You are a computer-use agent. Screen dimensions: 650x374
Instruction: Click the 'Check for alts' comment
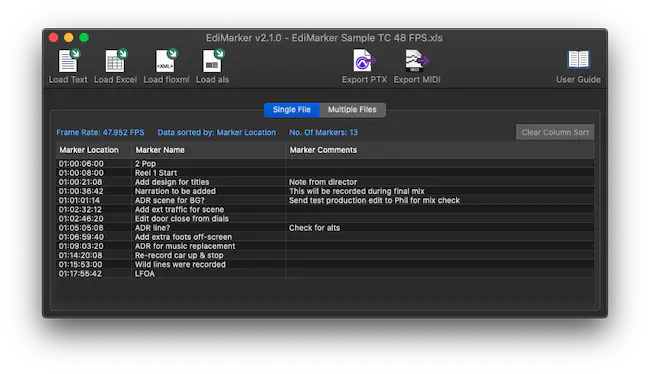[314, 228]
